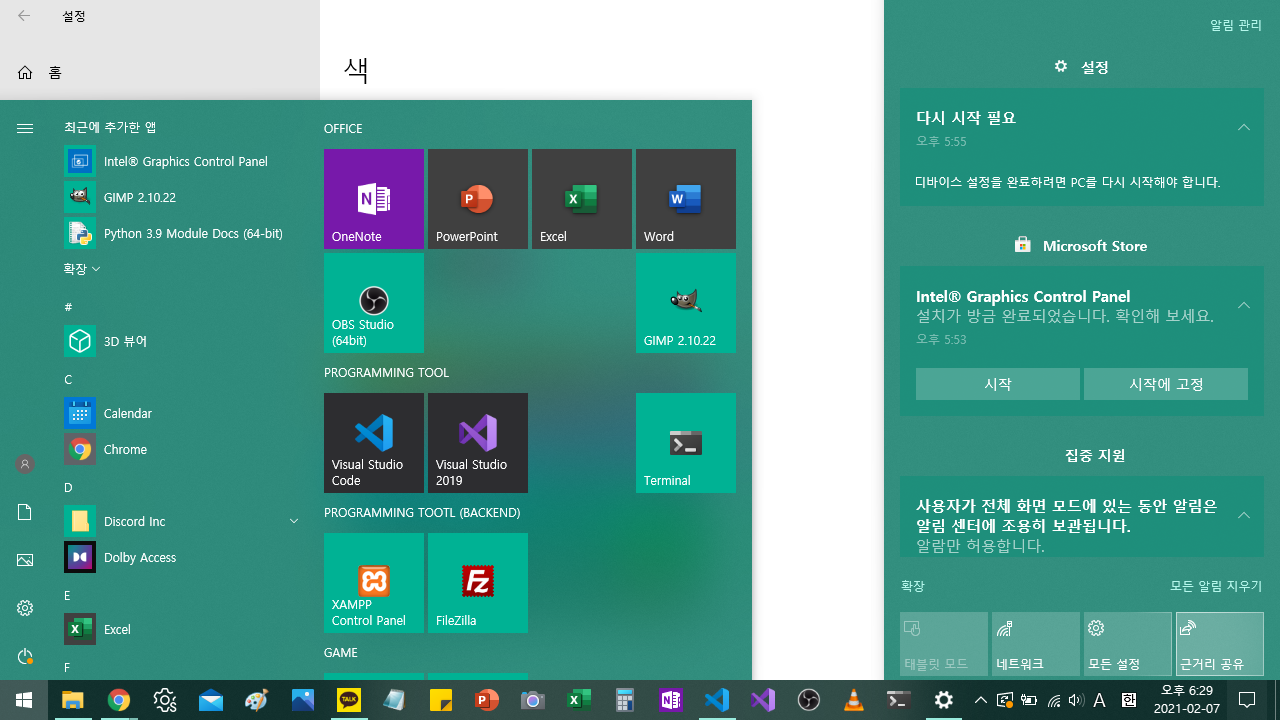
Task: Click the D letter header in app list
Action: (x=68, y=487)
